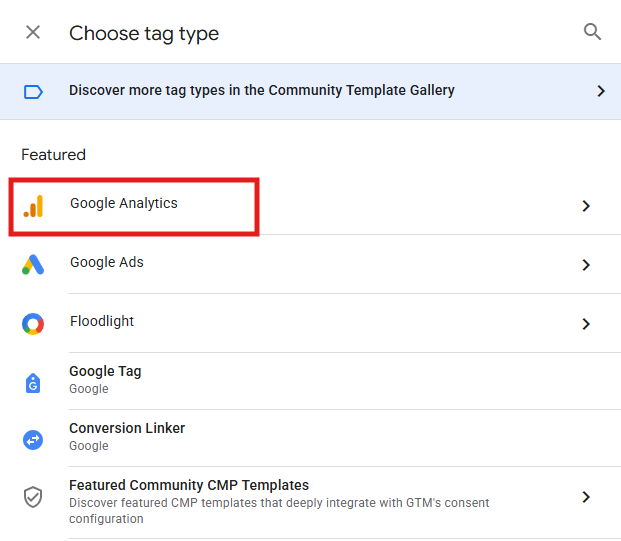Click the Community Template Gallery tag icon

[33, 92]
